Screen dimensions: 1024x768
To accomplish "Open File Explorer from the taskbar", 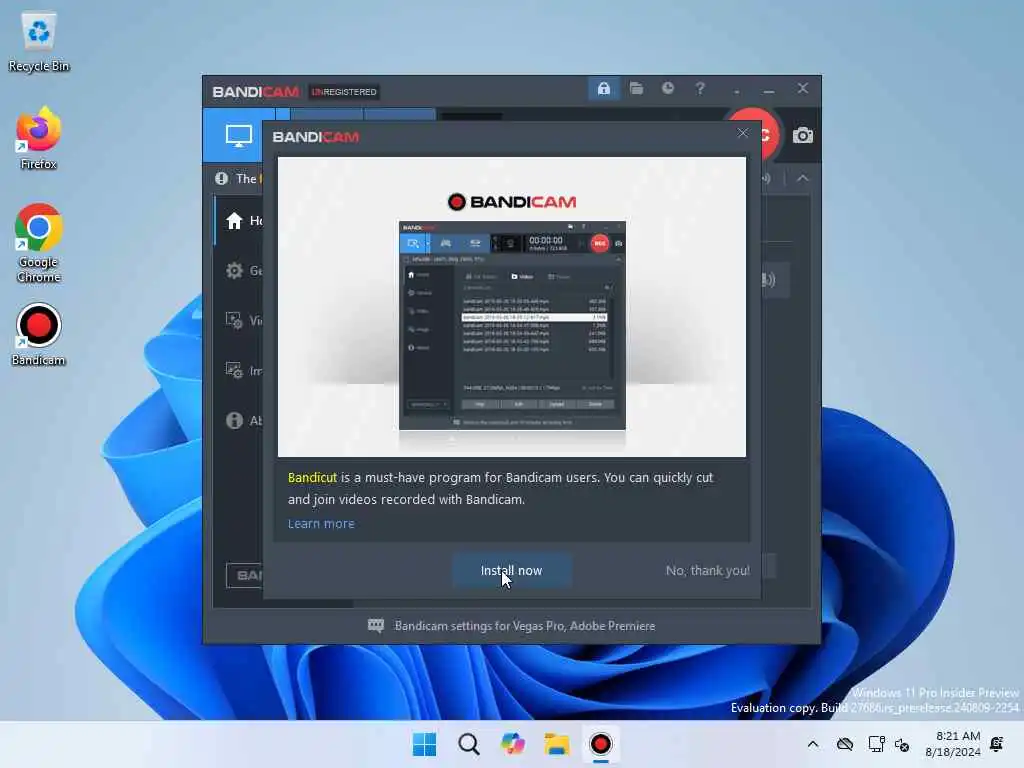I will pos(556,744).
